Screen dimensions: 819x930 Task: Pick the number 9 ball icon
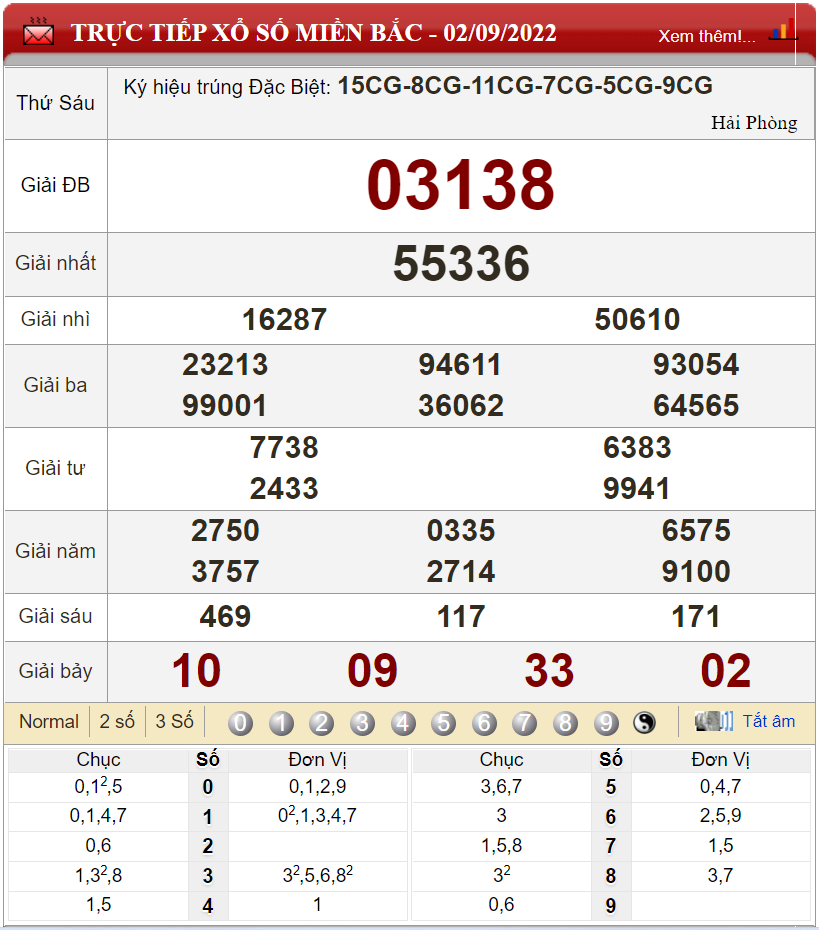(x=606, y=723)
